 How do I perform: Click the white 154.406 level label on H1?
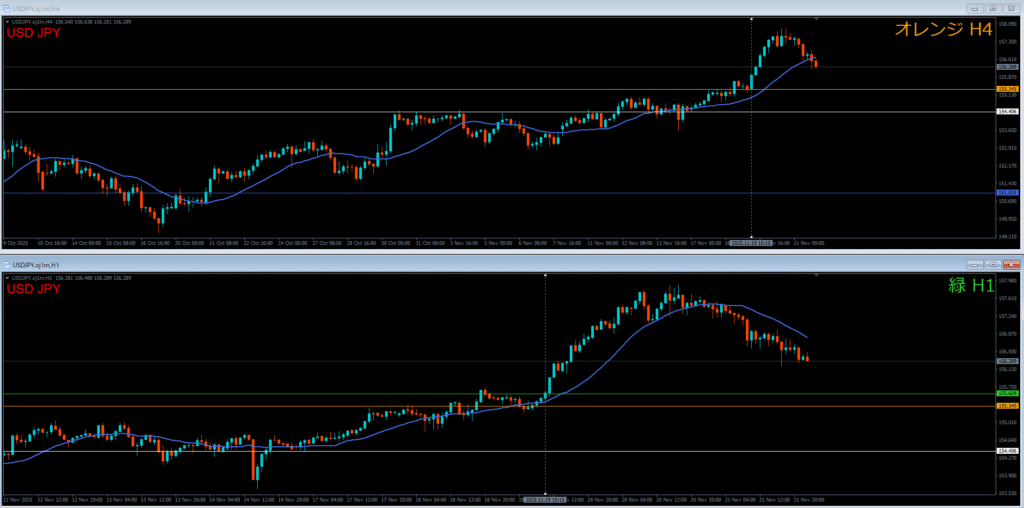pyautogui.click(x=1008, y=451)
